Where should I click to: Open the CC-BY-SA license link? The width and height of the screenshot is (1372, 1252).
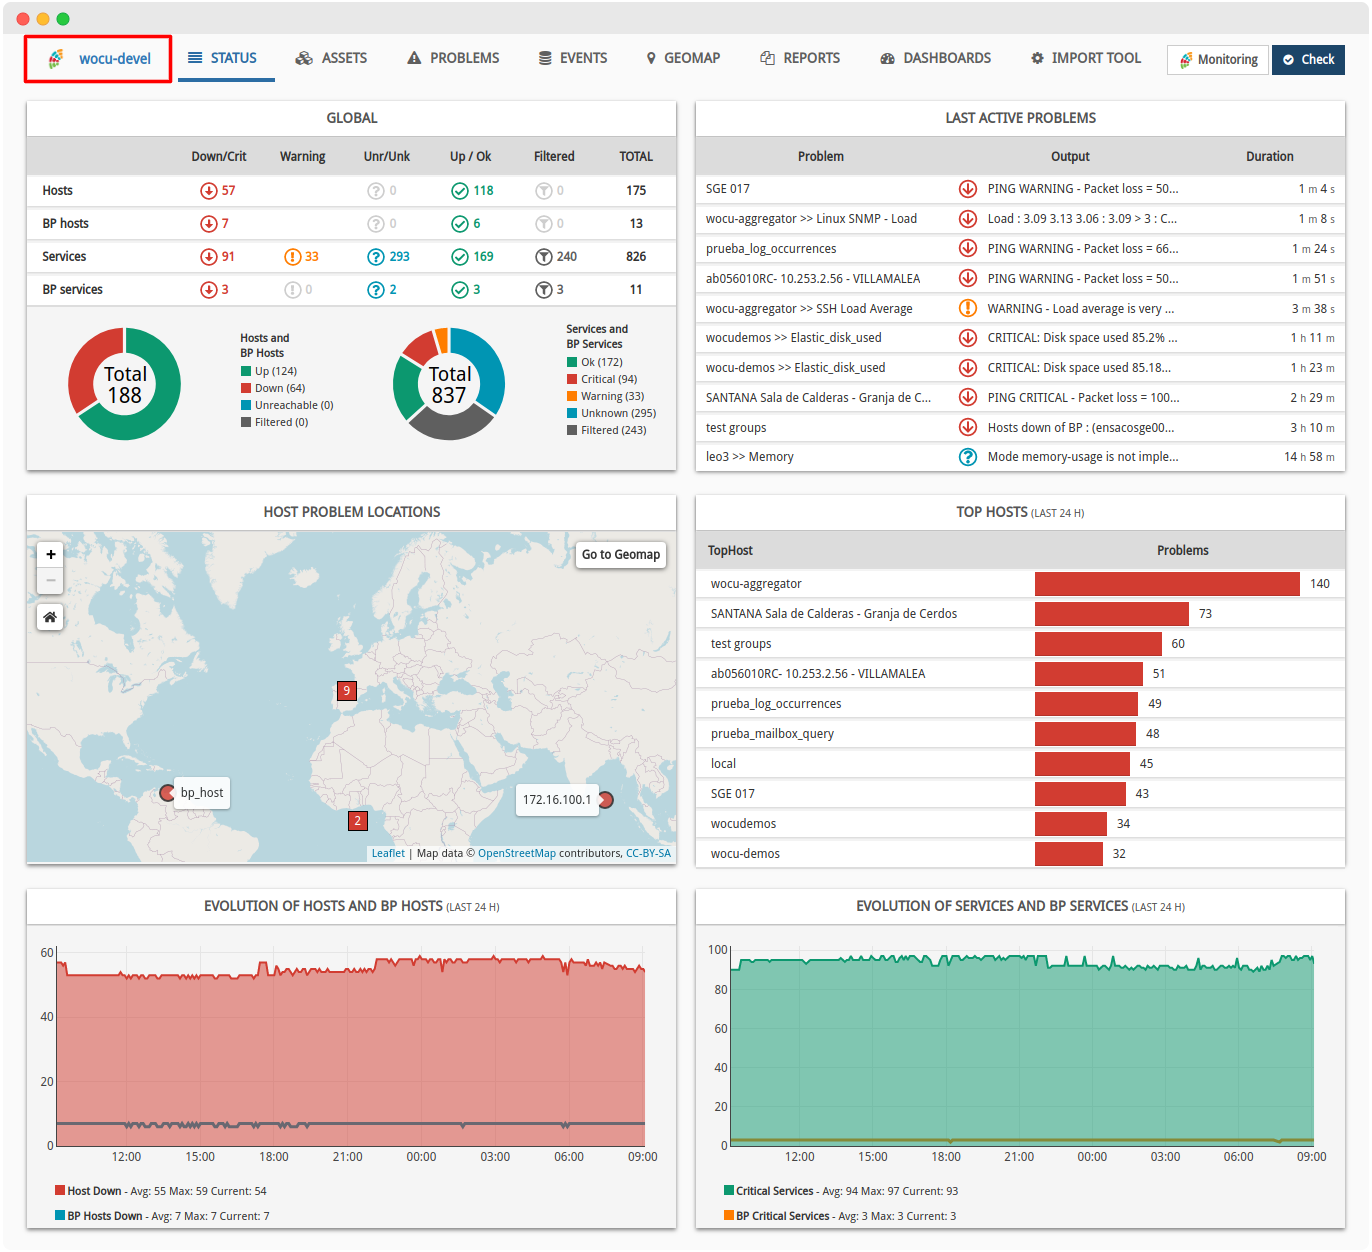tap(648, 853)
